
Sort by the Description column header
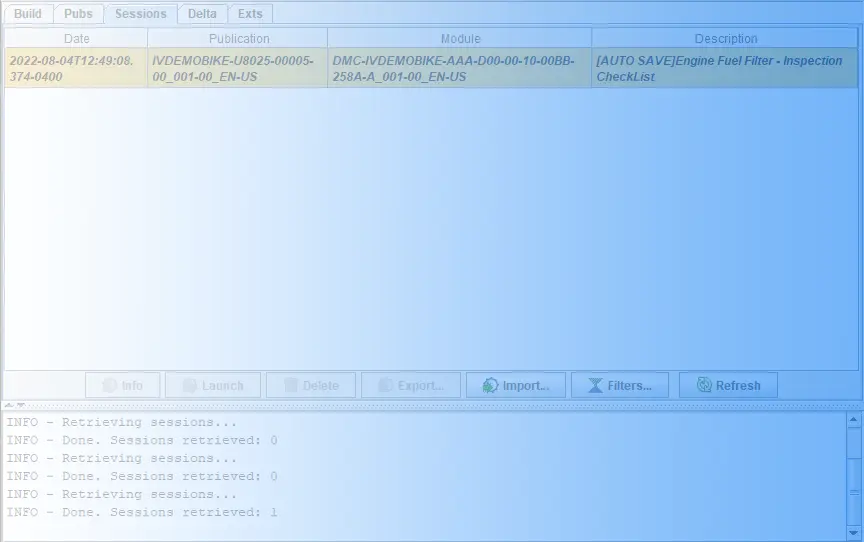[x=725, y=39]
